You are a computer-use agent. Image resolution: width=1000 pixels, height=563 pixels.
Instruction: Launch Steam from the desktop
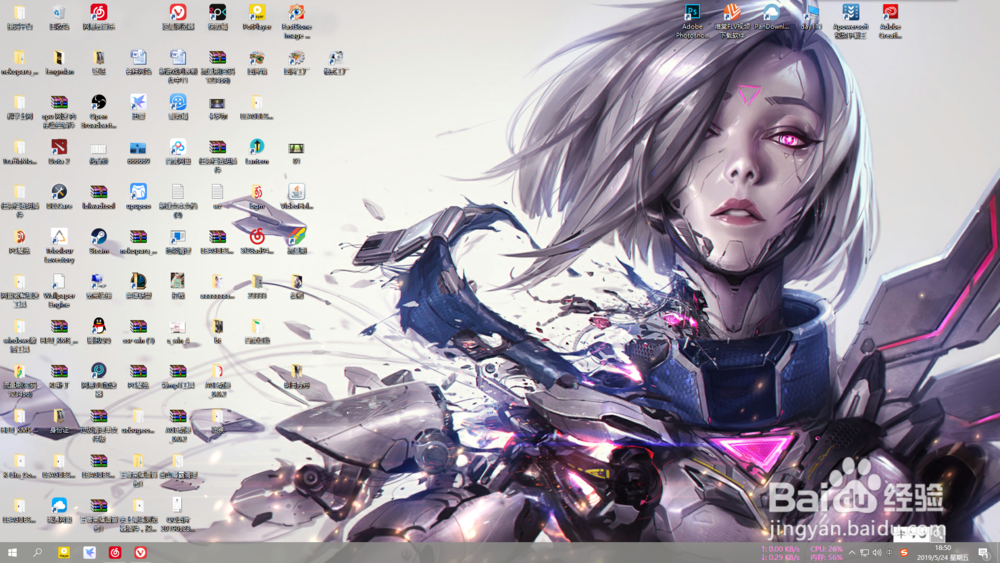(x=98, y=242)
